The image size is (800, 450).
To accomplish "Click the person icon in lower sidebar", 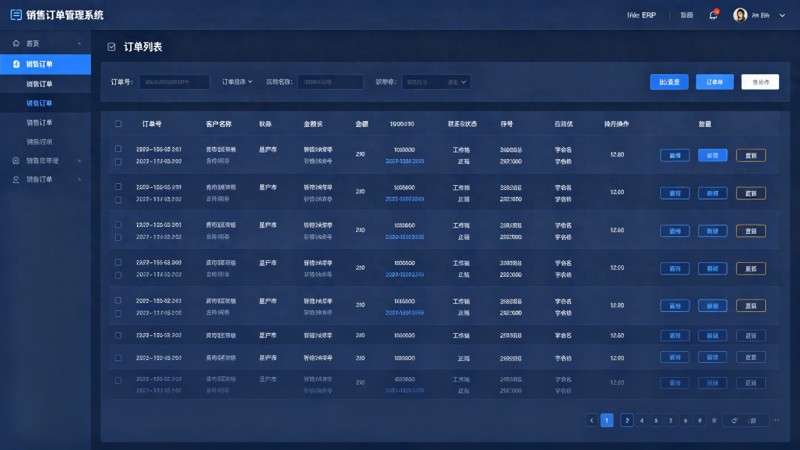I will 16,180.
